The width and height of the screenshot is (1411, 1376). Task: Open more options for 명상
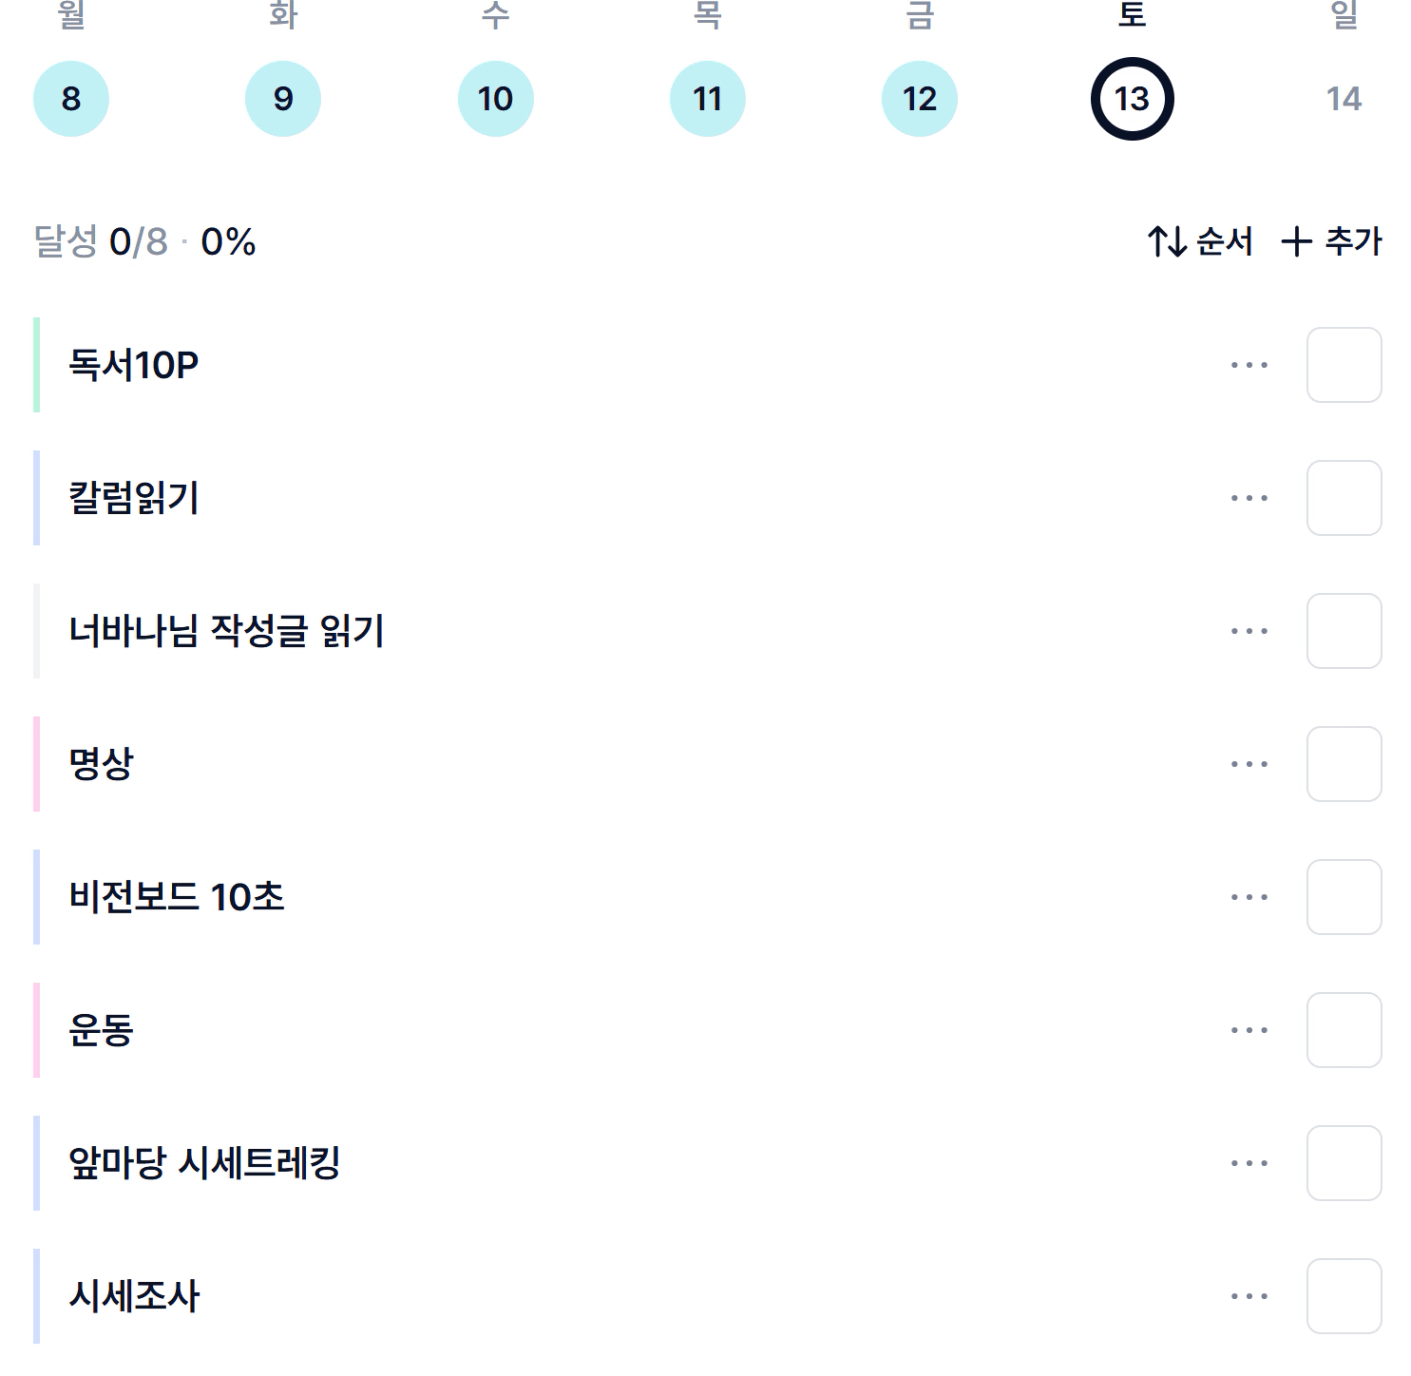coord(1249,764)
